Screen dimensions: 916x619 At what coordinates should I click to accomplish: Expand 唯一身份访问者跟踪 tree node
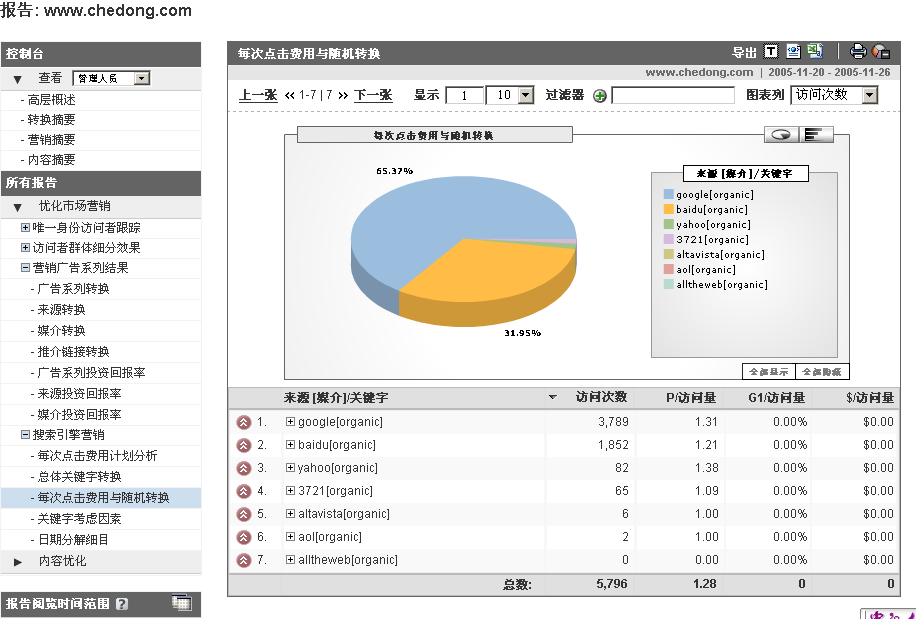(x=25, y=228)
